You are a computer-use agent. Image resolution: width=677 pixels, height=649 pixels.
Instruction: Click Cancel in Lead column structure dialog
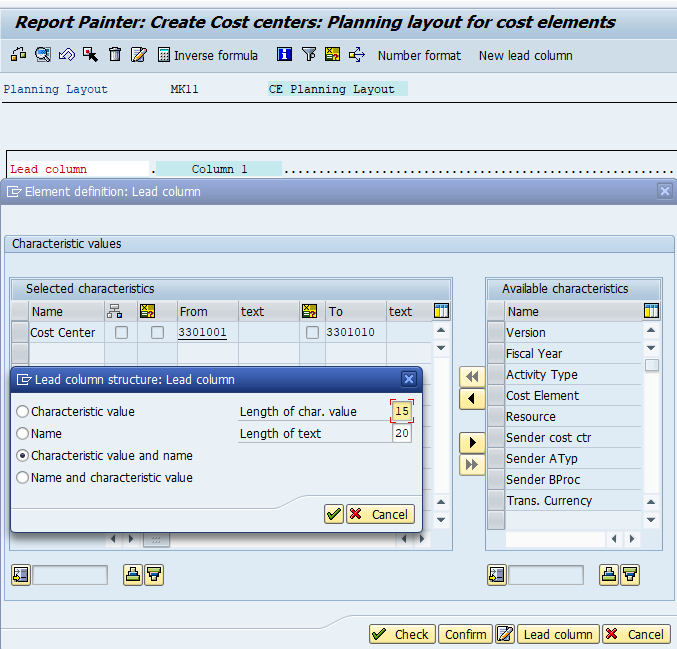coord(380,514)
